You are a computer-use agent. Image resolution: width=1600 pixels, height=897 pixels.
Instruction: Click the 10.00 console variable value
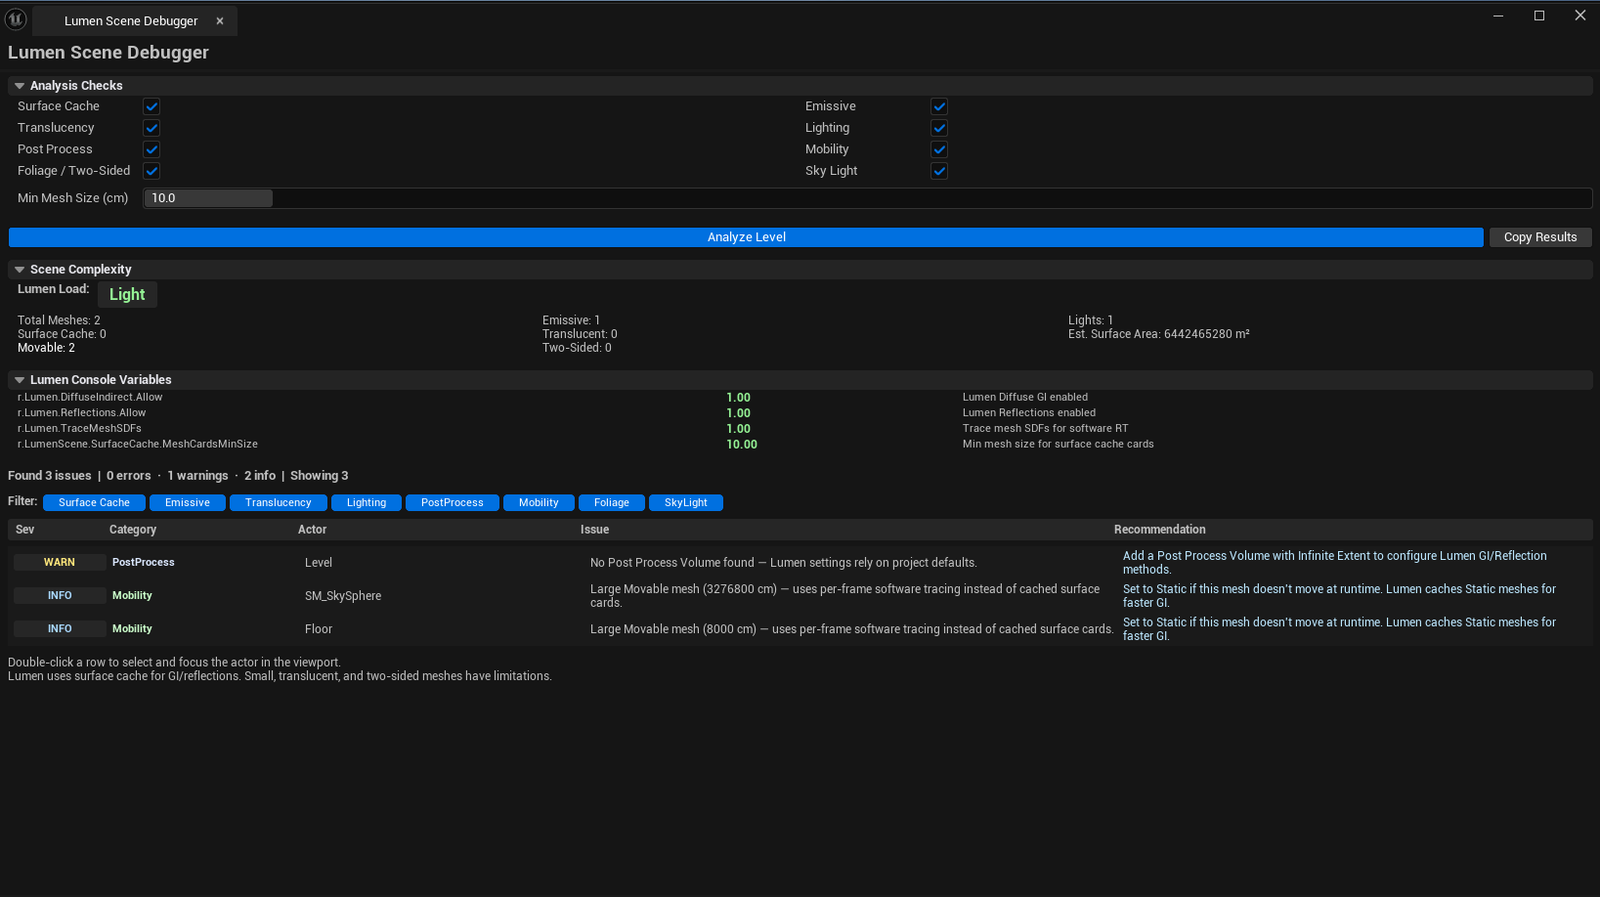(742, 444)
